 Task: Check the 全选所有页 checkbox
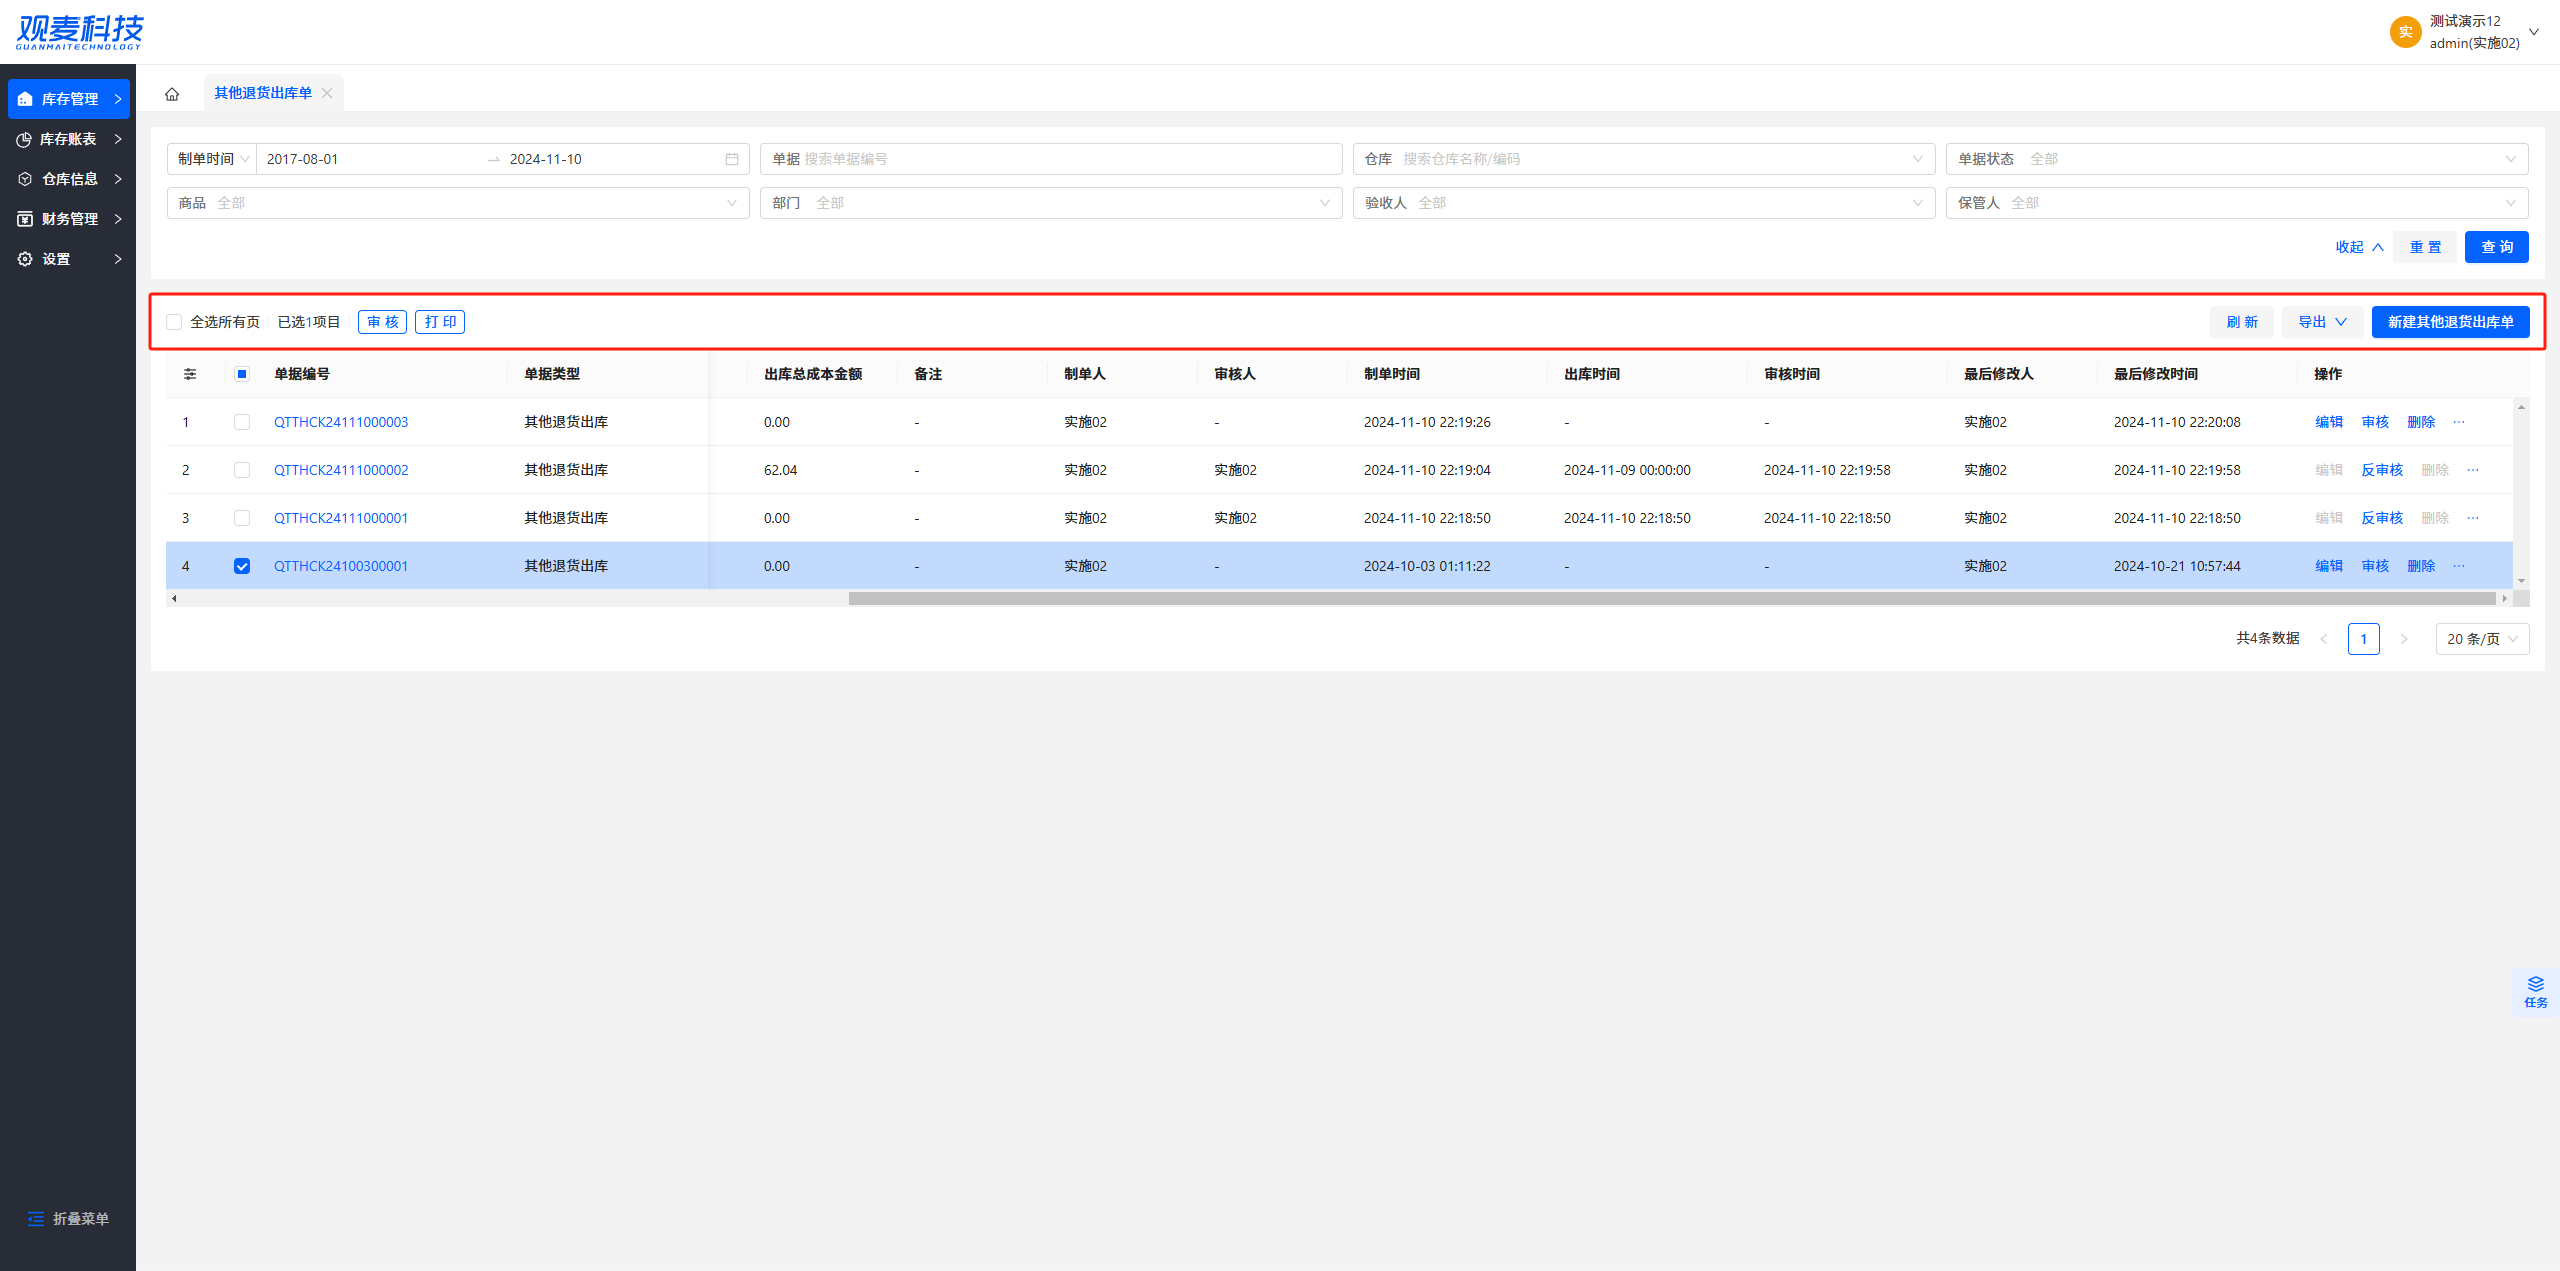click(x=174, y=322)
